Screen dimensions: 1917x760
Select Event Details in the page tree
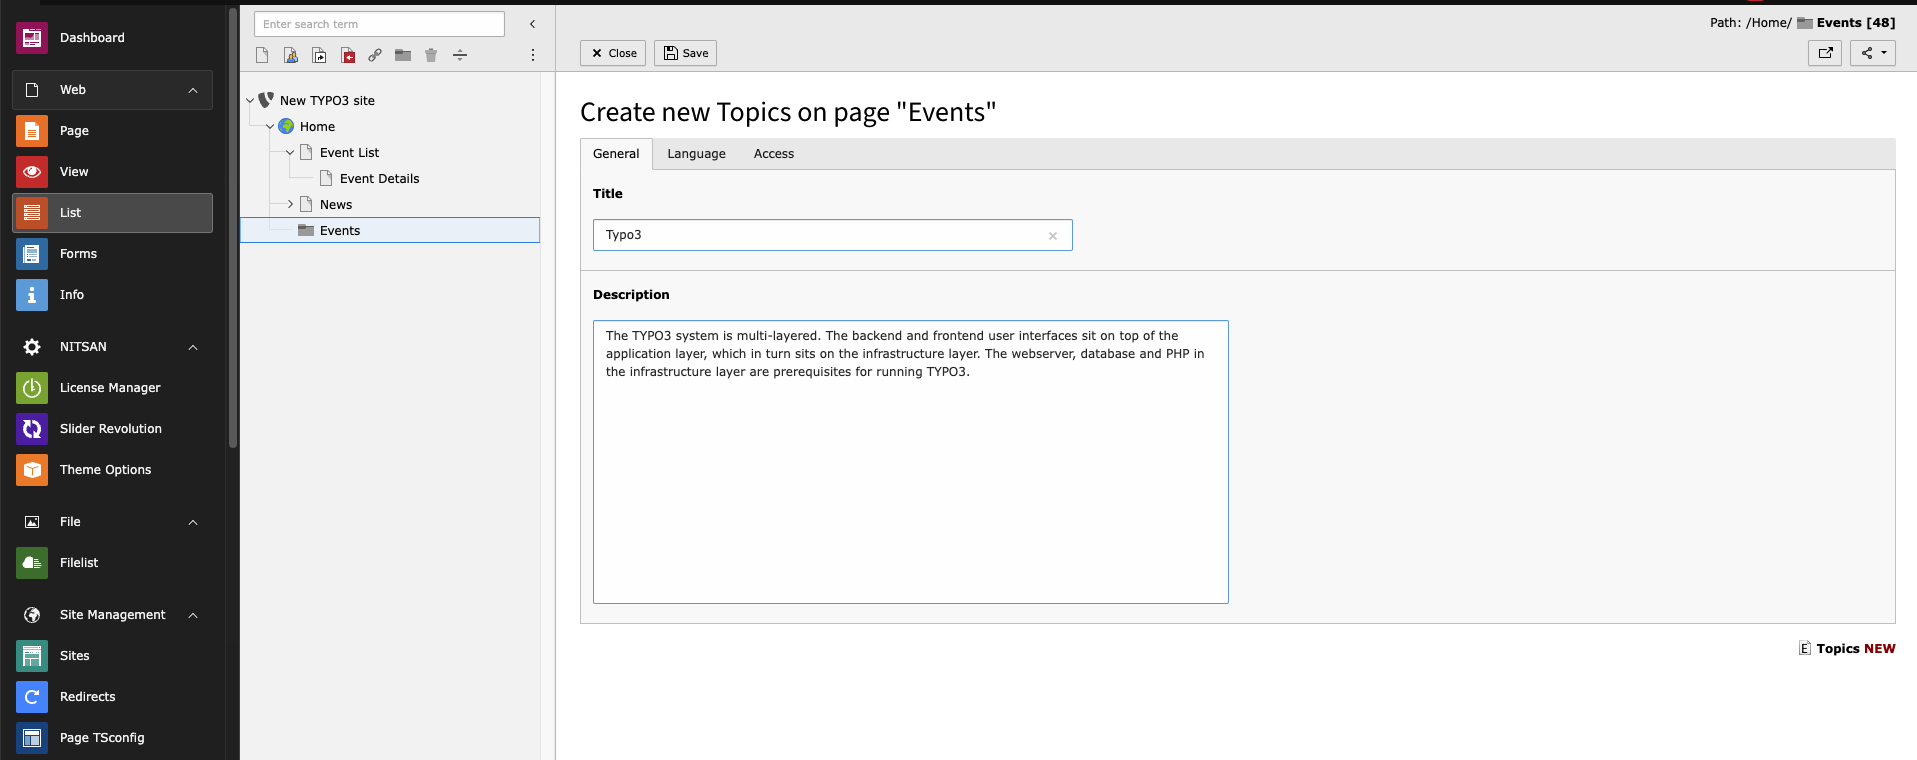coord(379,179)
